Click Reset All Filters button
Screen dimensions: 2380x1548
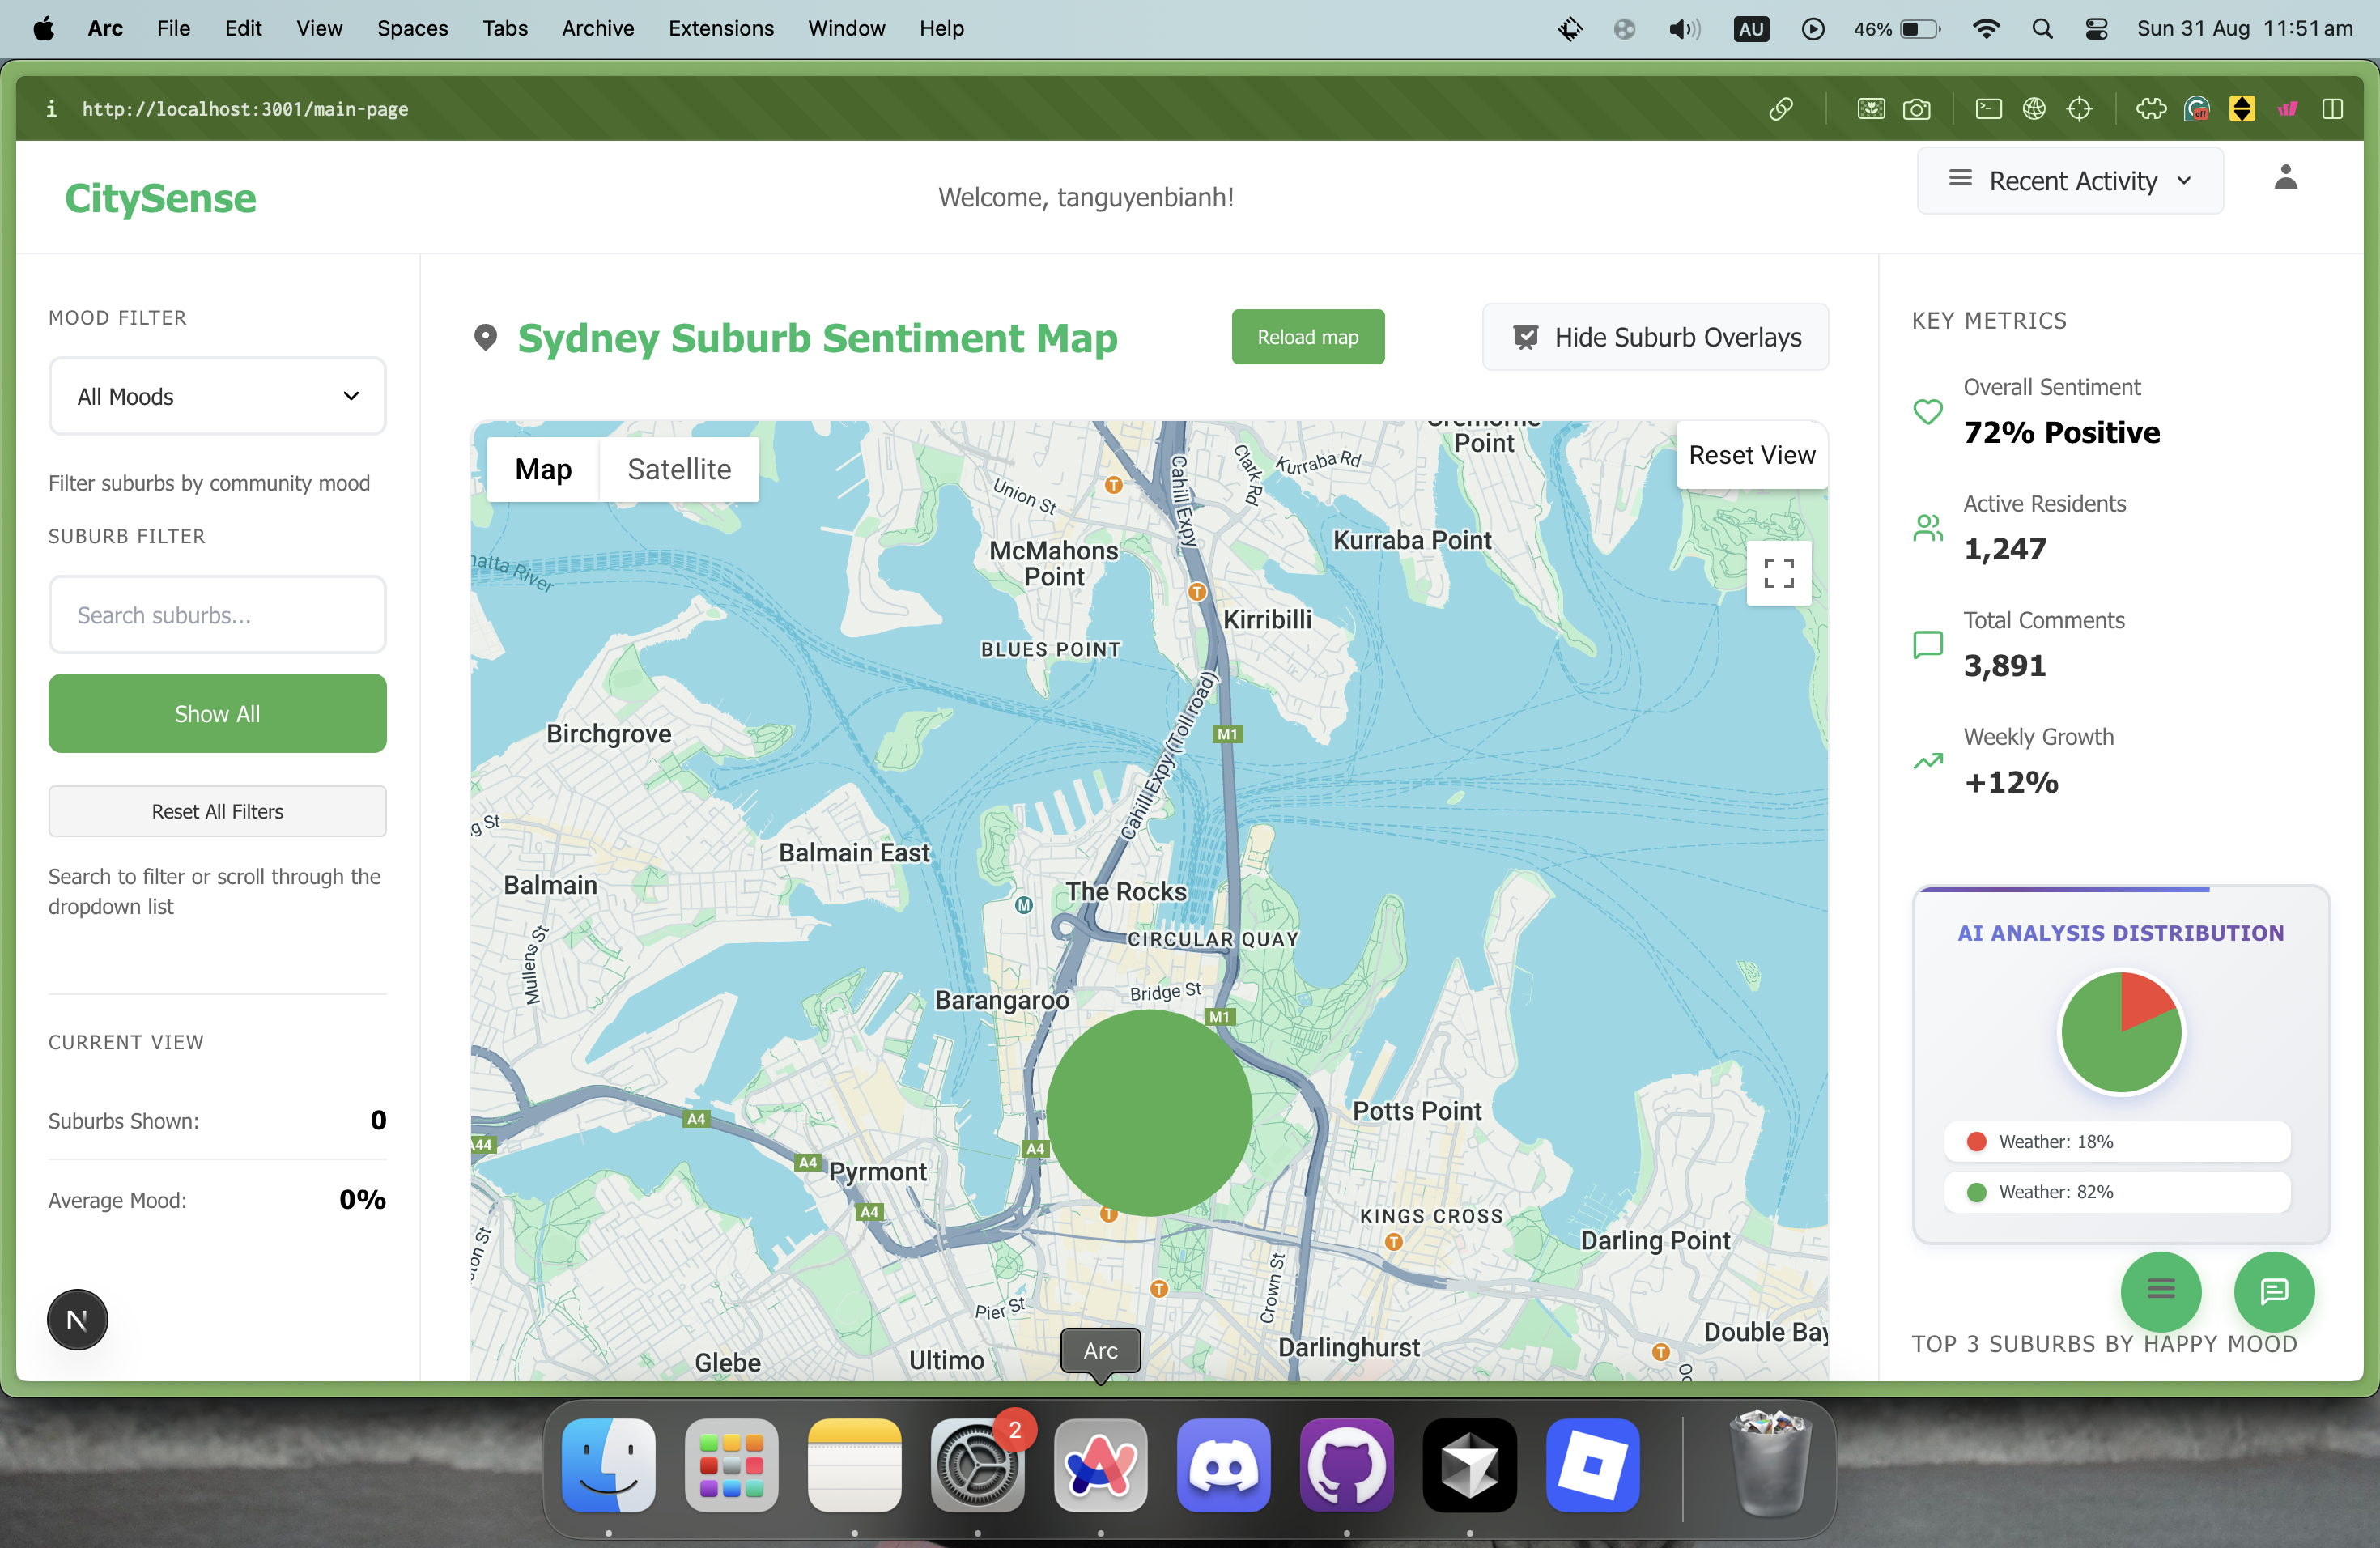coord(217,811)
